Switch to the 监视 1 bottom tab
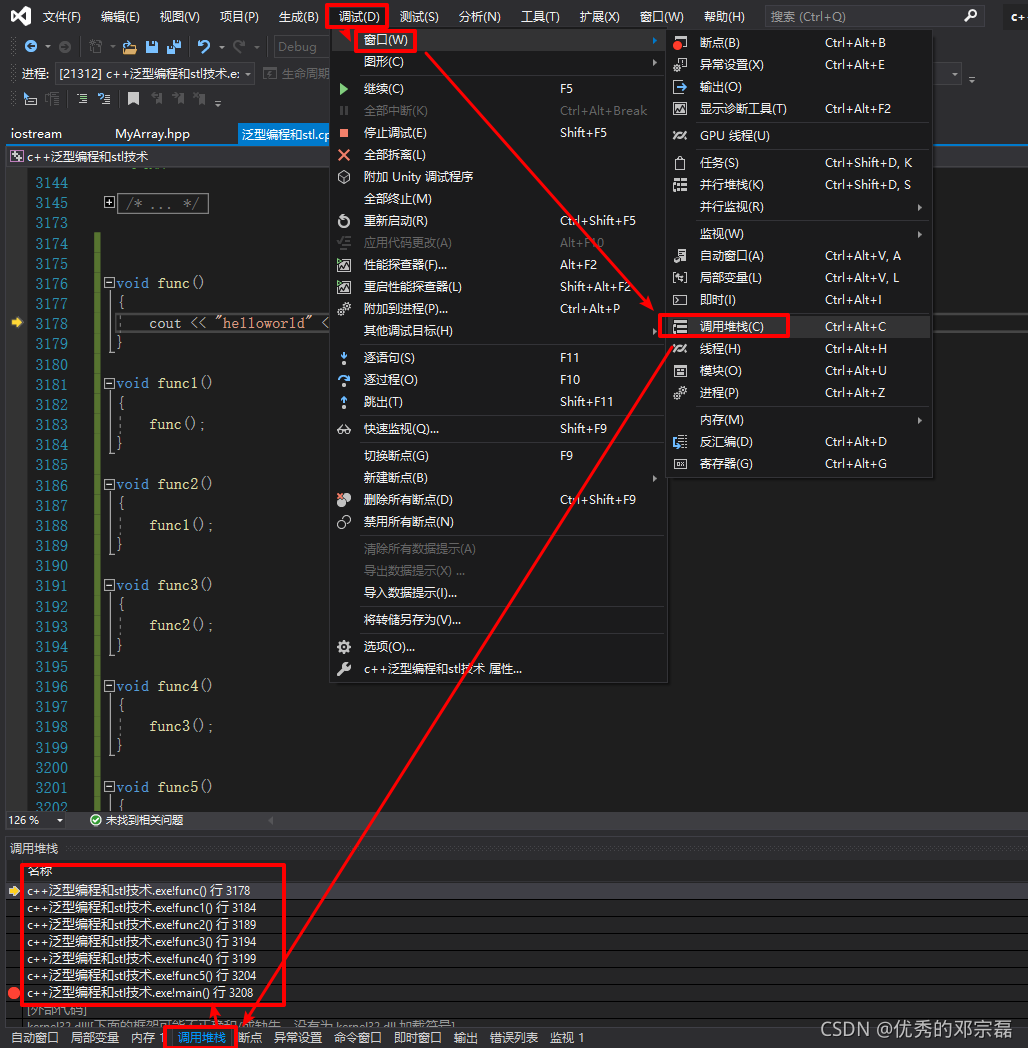 (567, 1037)
